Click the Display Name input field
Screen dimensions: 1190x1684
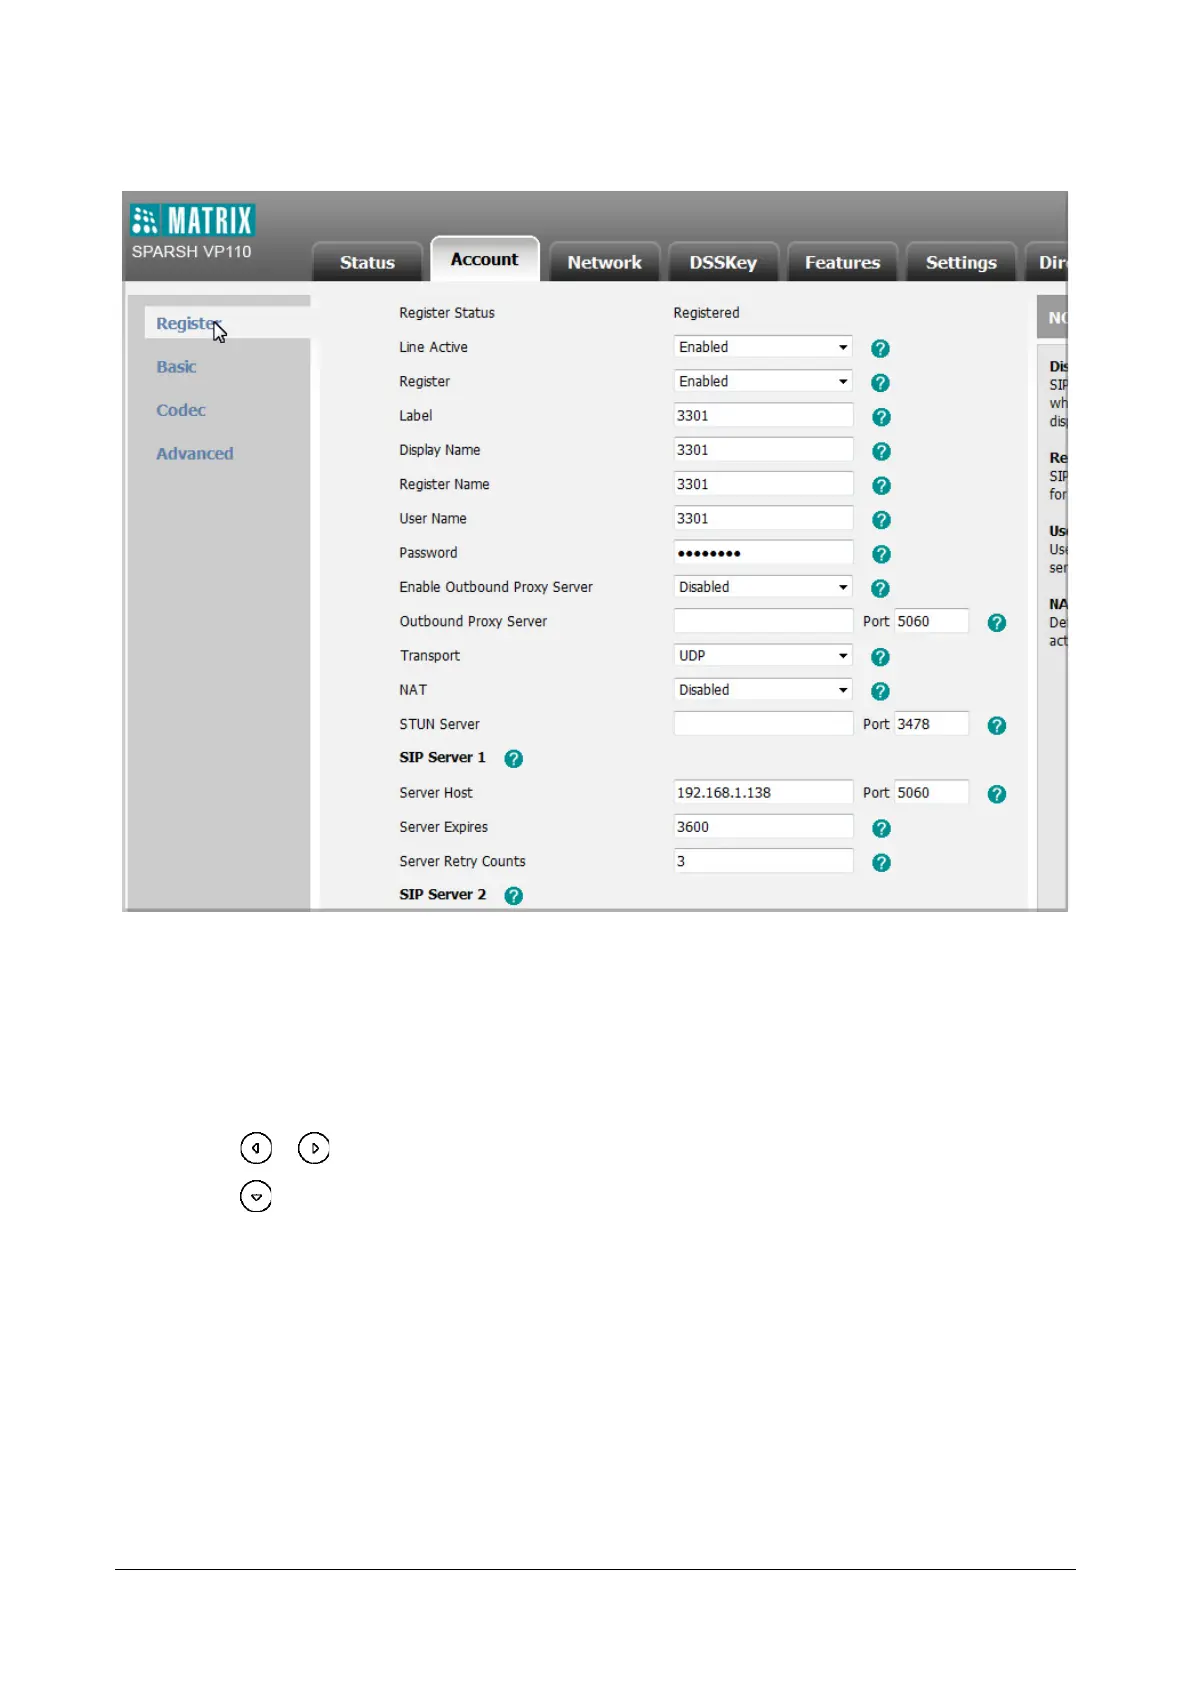tap(763, 450)
